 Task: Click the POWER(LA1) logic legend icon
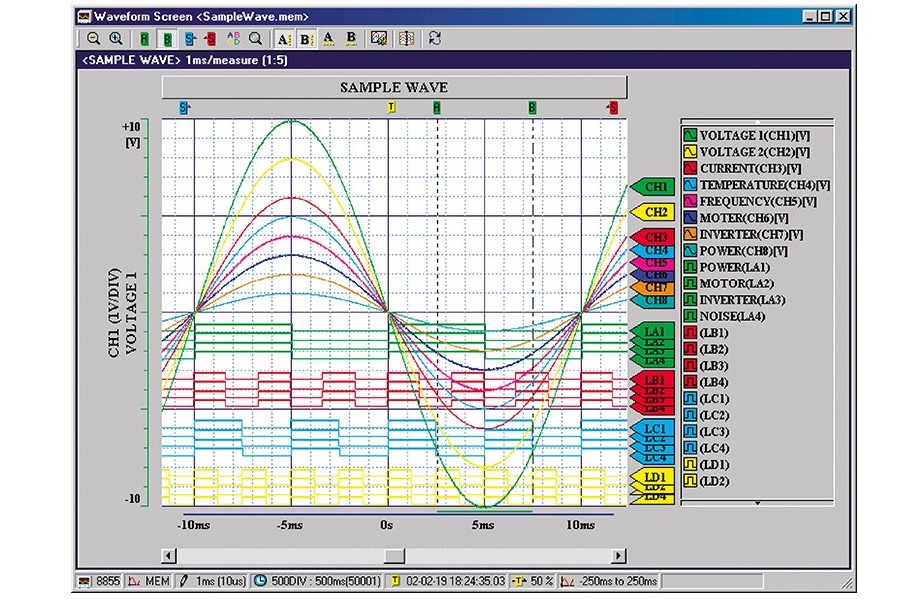click(x=690, y=267)
